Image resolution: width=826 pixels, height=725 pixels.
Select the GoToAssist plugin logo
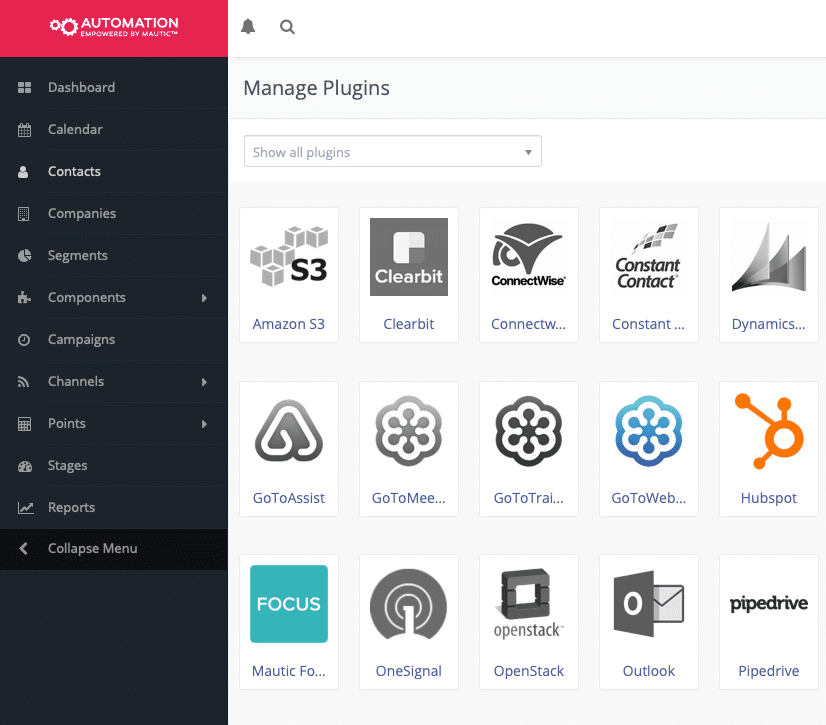289,431
